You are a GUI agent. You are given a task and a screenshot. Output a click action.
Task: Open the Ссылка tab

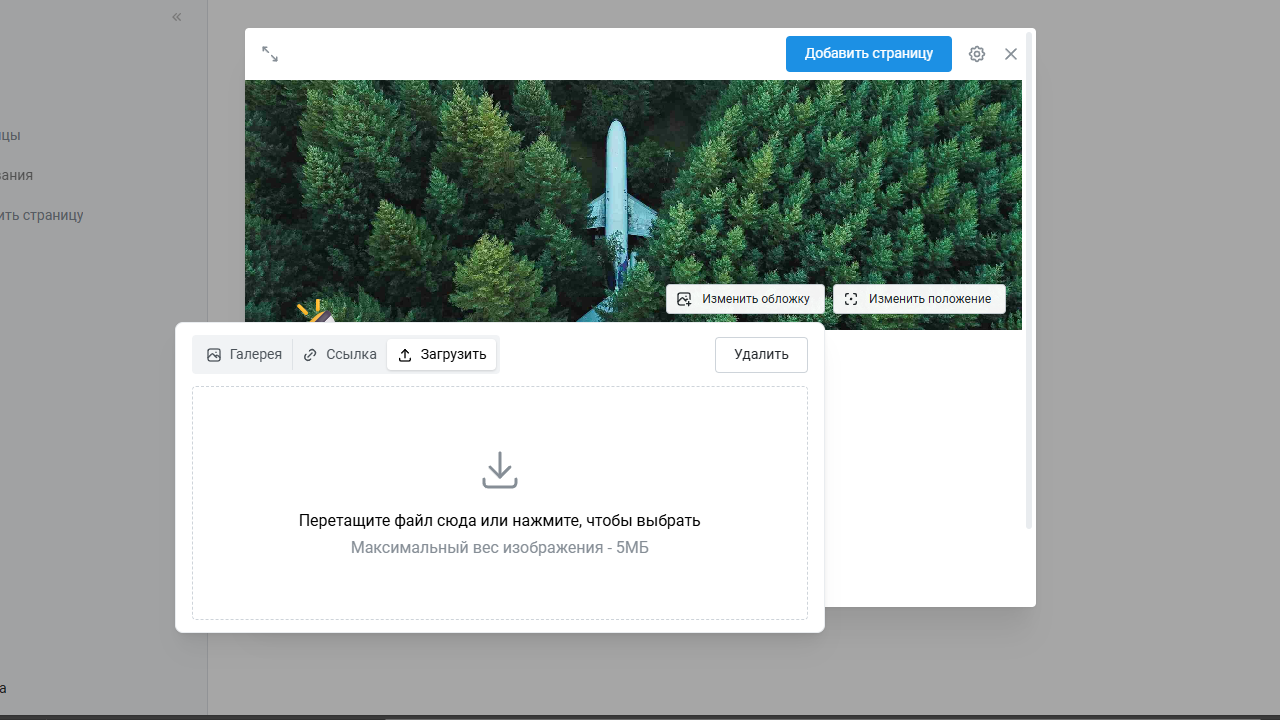click(x=340, y=355)
